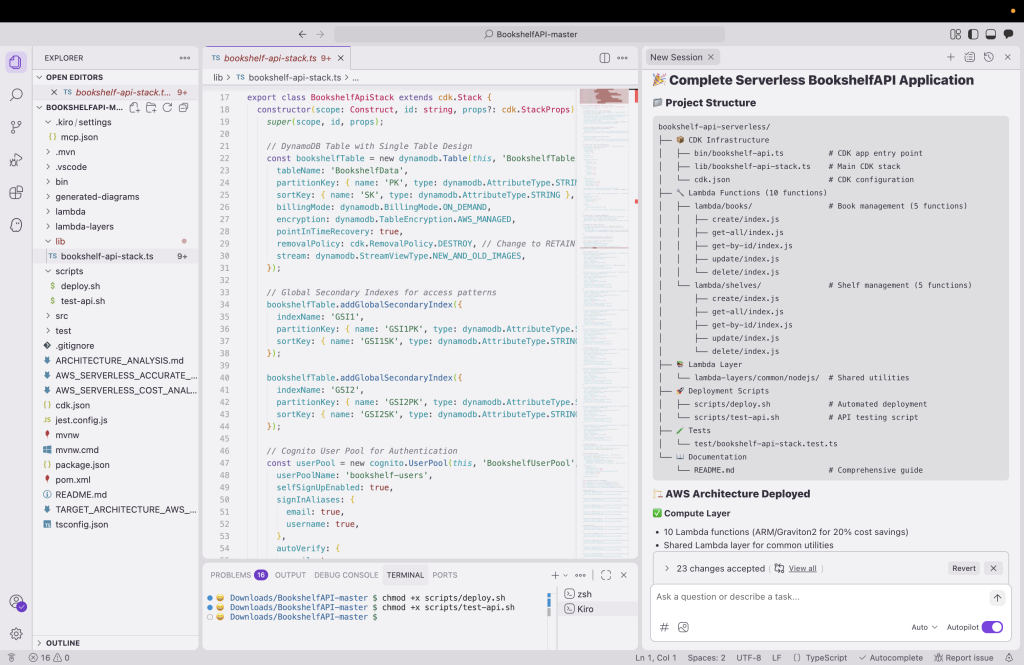Open the session history icon in chat panel

988,57
